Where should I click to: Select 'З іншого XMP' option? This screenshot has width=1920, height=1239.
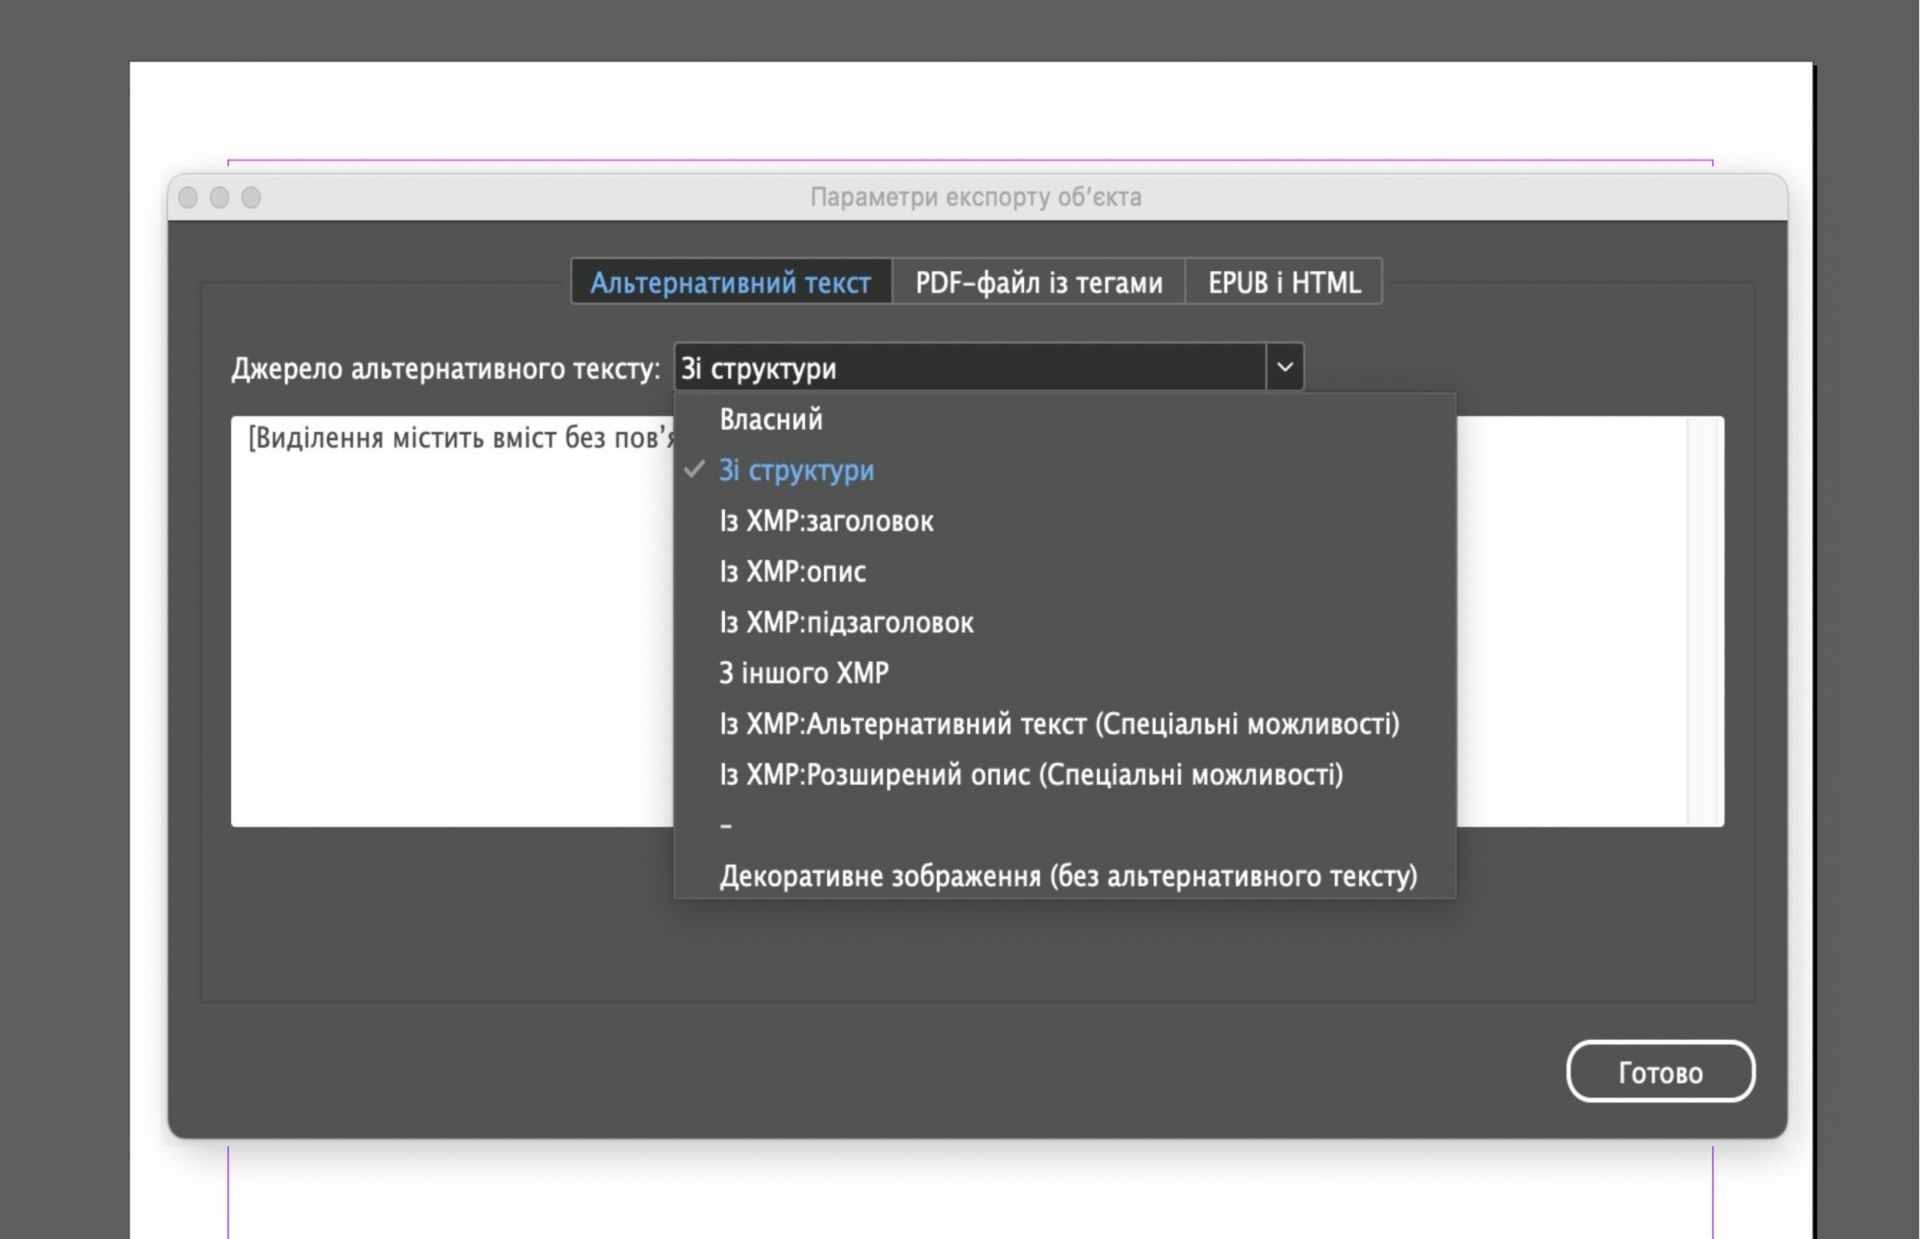click(x=804, y=673)
